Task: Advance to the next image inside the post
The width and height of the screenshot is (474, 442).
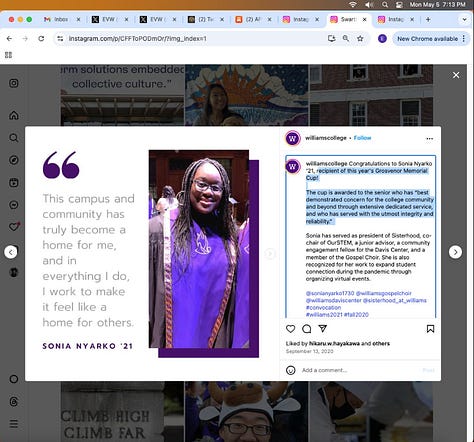Action: click(x=270, y=254)
